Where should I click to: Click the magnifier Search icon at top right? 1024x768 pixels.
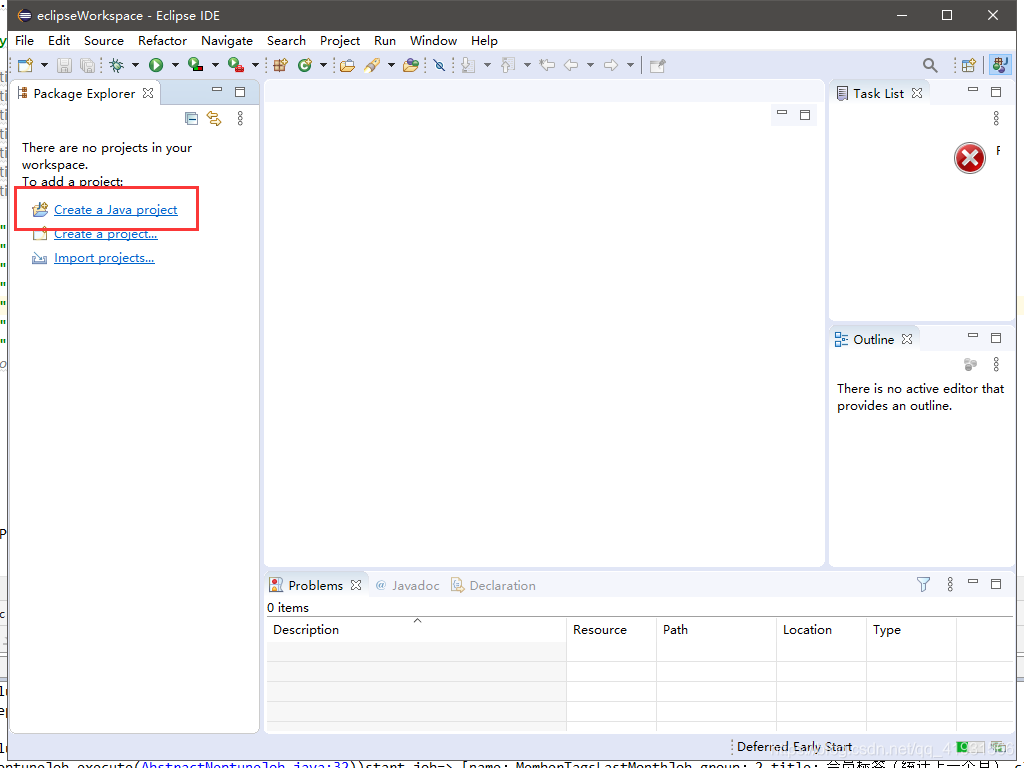coord(930,65)
